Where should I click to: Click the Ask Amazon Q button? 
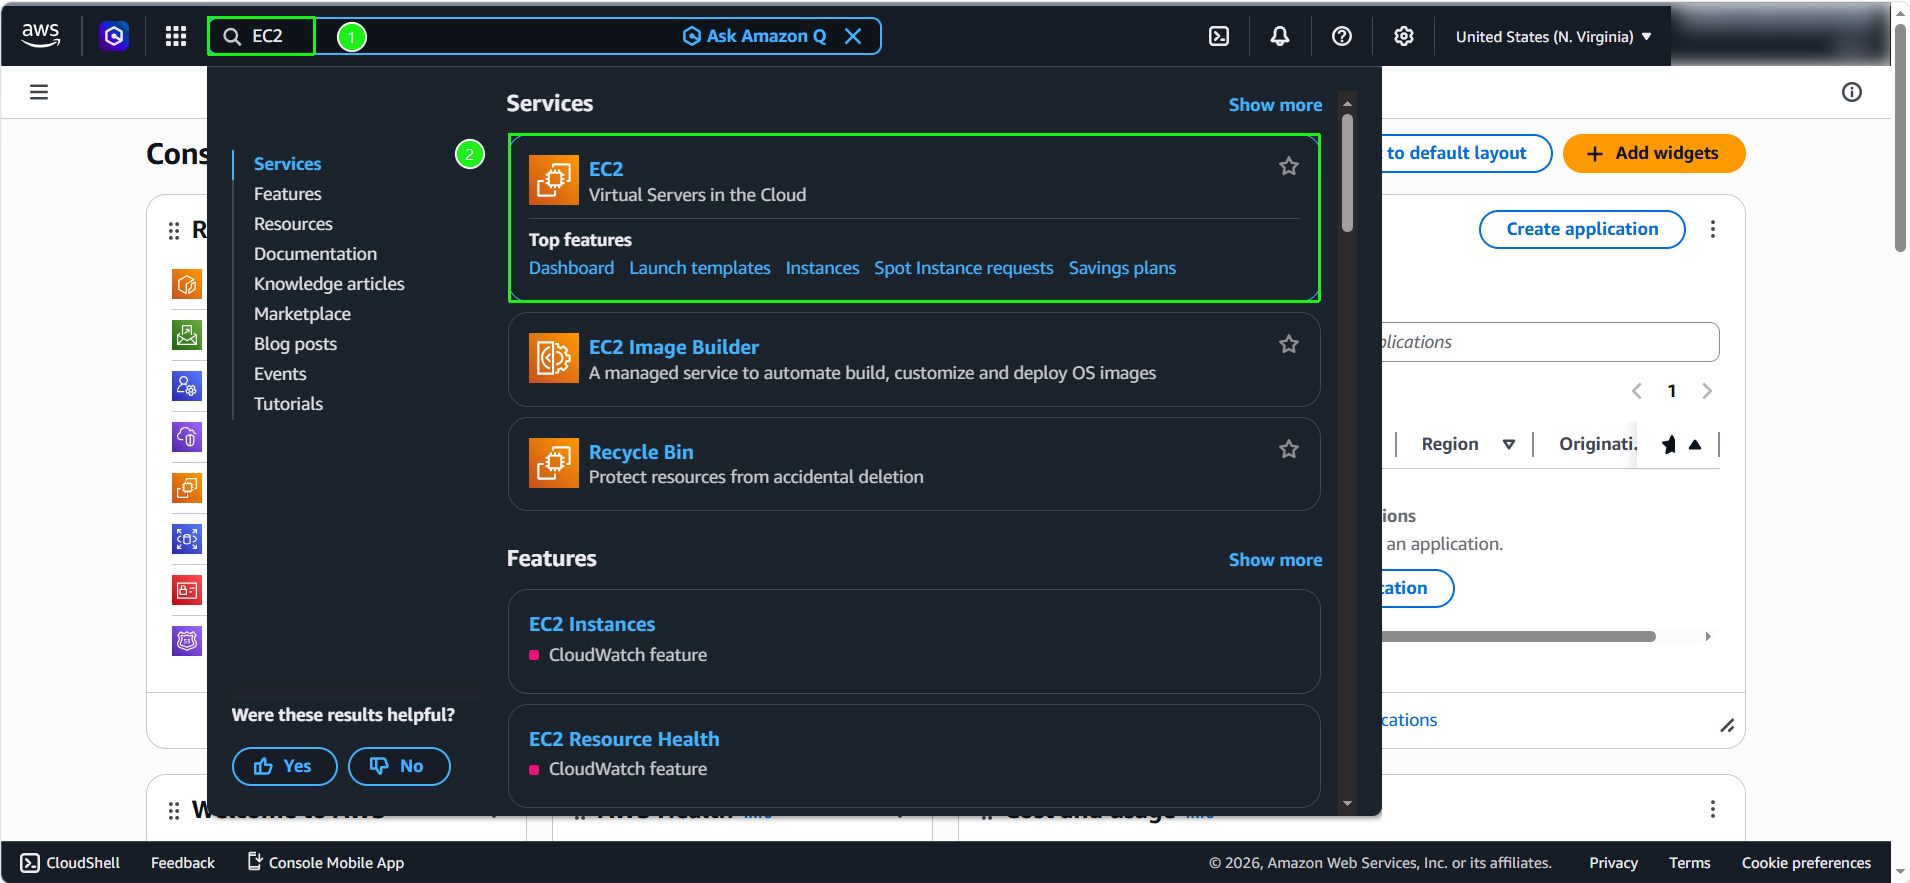coord(755,36)
